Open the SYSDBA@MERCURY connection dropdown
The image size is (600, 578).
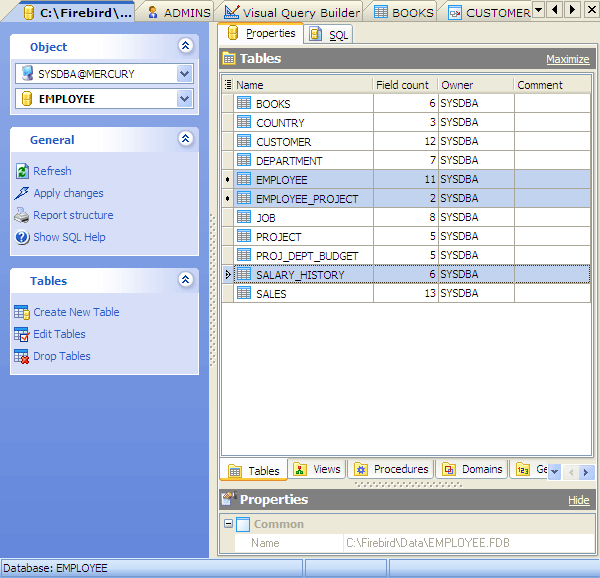(x=184, y=73)
